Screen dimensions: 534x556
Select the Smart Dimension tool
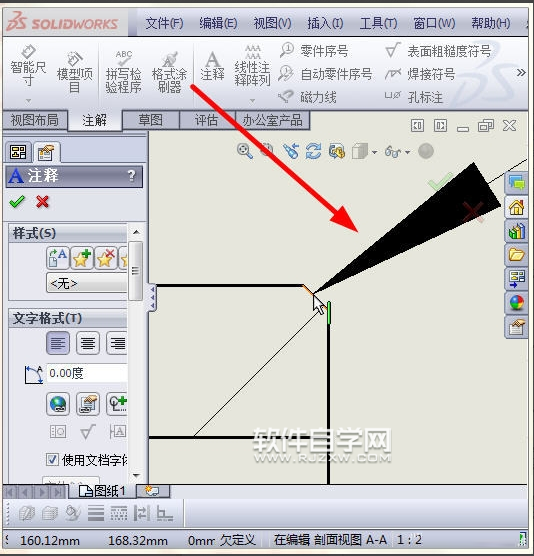[x=28, y=67]
